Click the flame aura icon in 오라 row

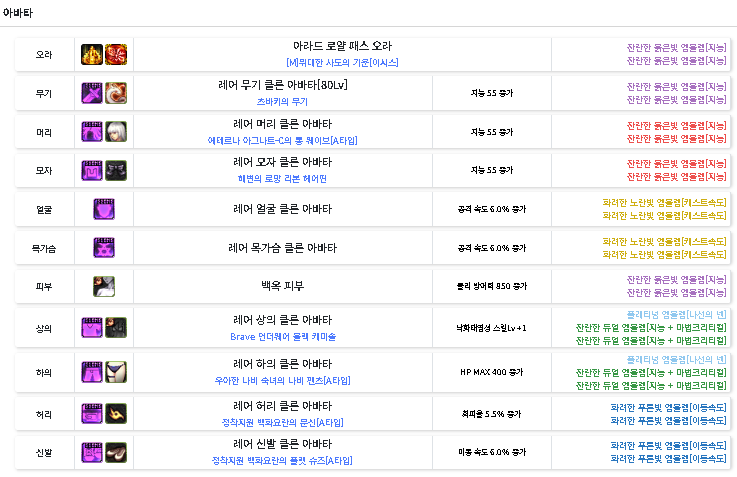92,54
